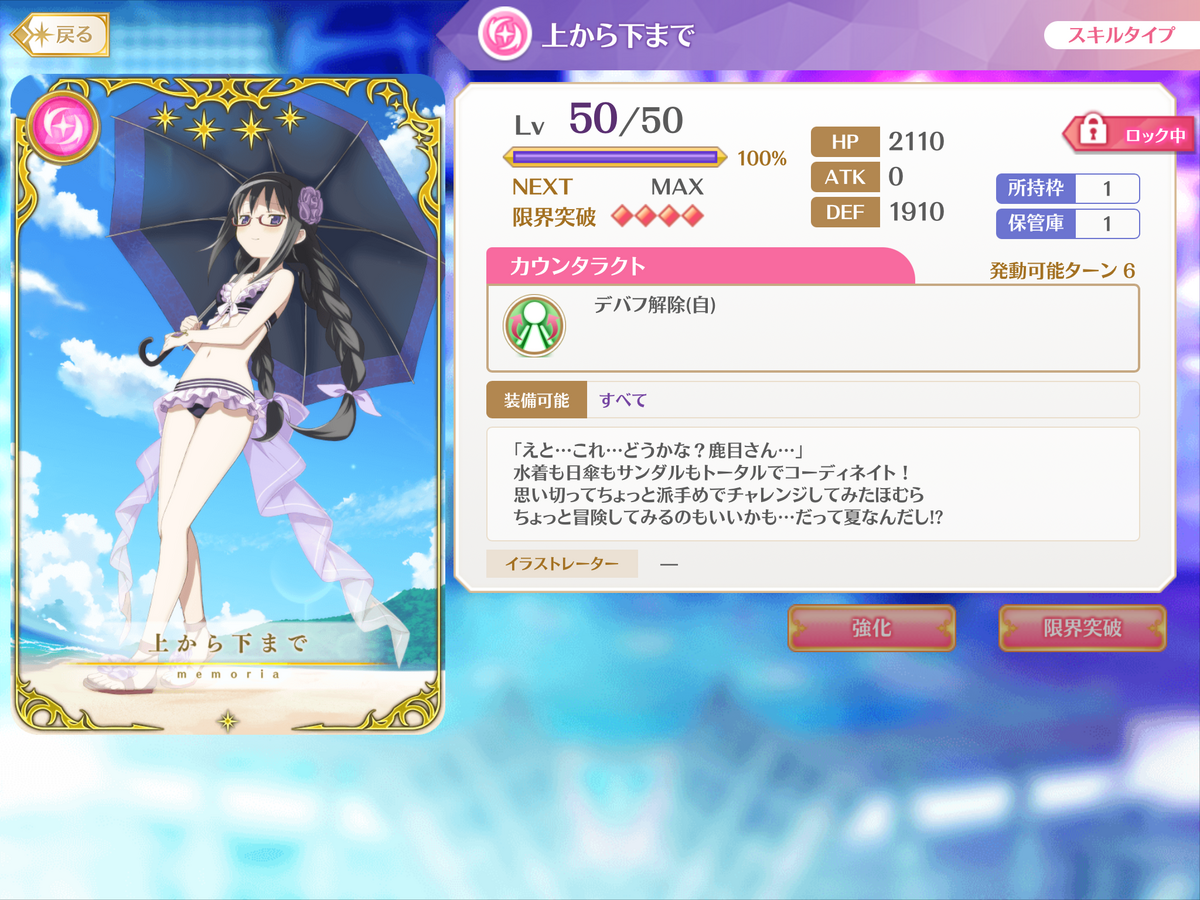Viewport: 1200px width, 900px height.
Task: Click the red limit break diamonds
Action: click(x=658, y=216)
